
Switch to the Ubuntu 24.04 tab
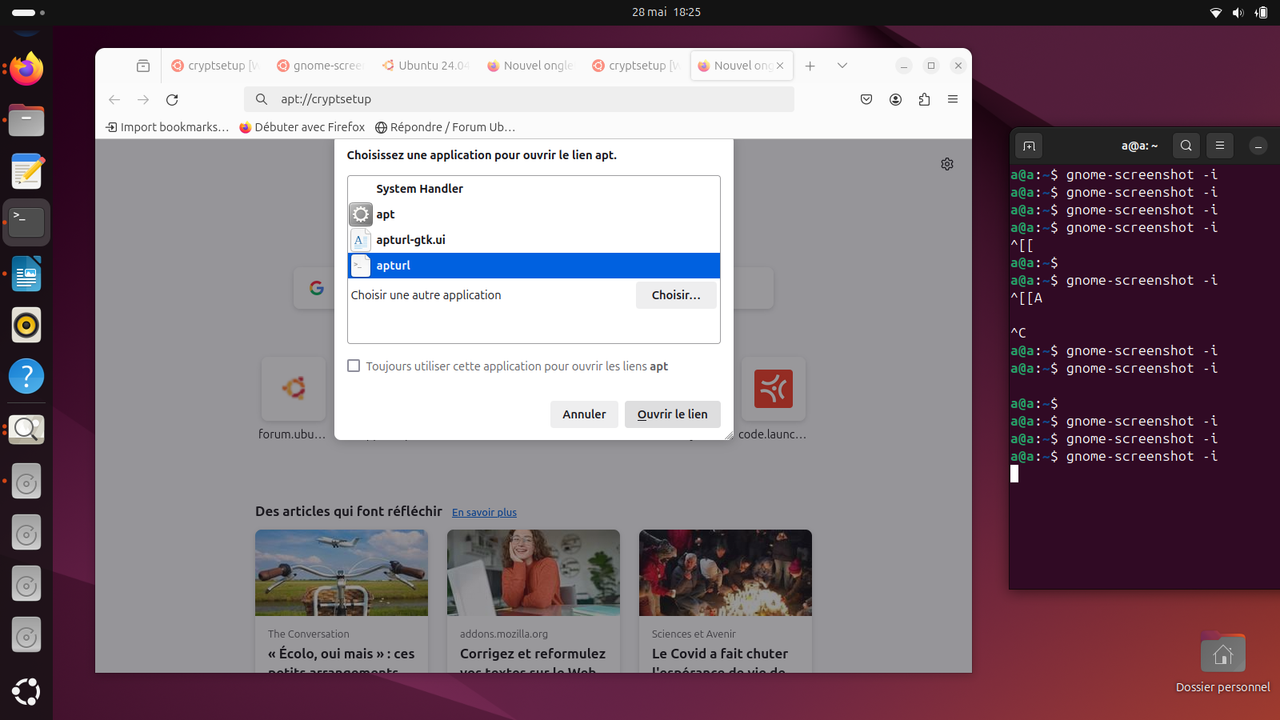(x=425, y=66)
